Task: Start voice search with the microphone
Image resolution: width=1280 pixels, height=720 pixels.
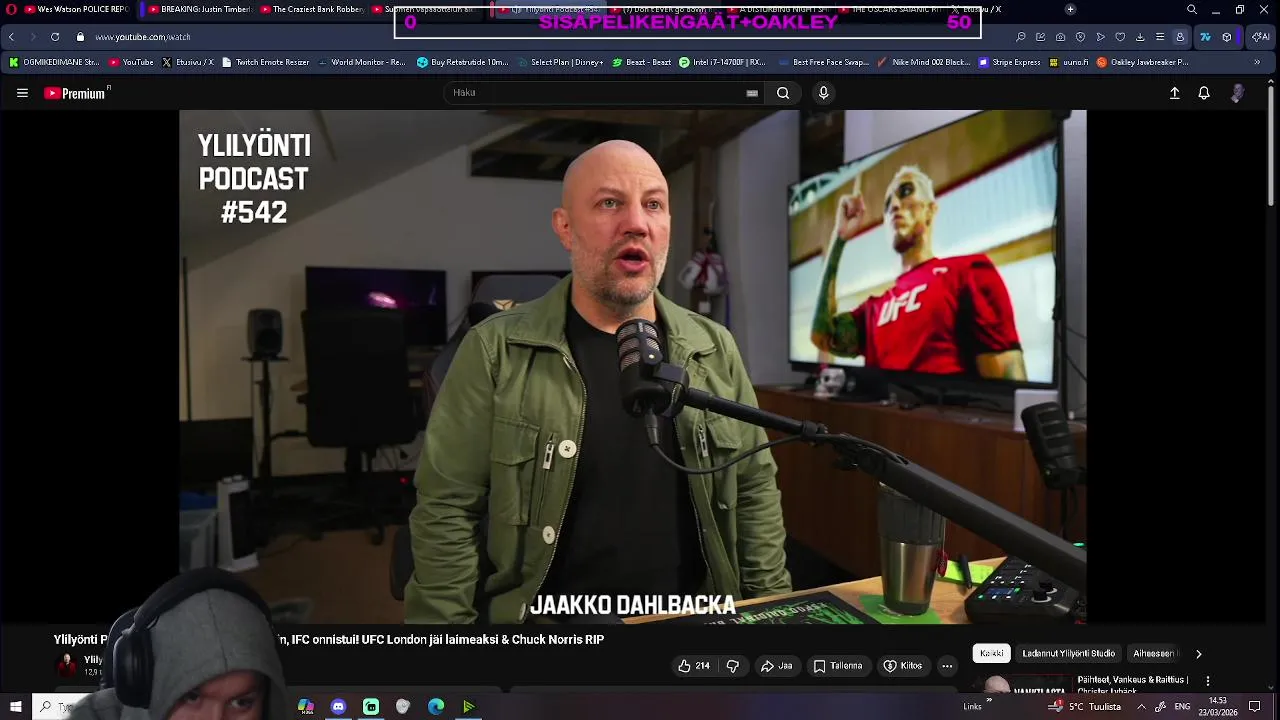Action: [823, 93]
